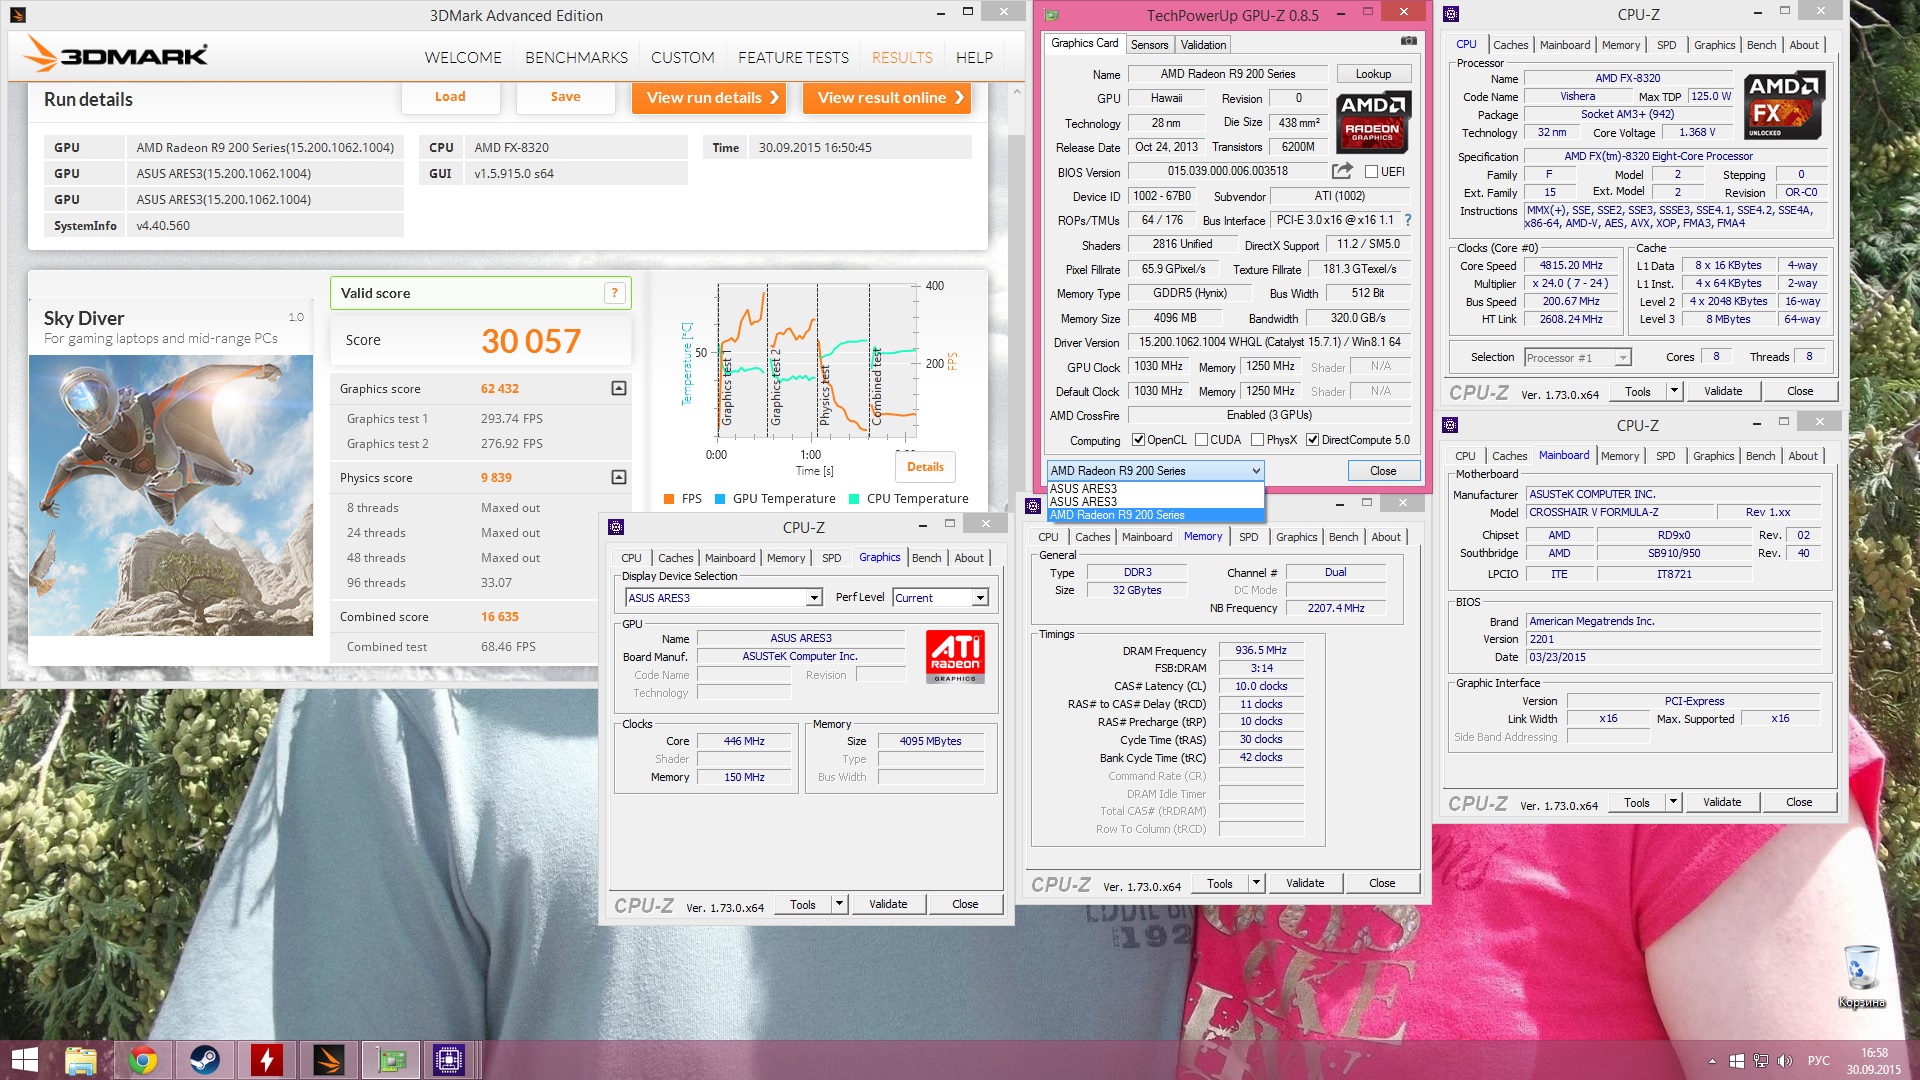Open the Windows Start button
The height and width of the screenshot is (1080, 1920).
(24, 1060)
